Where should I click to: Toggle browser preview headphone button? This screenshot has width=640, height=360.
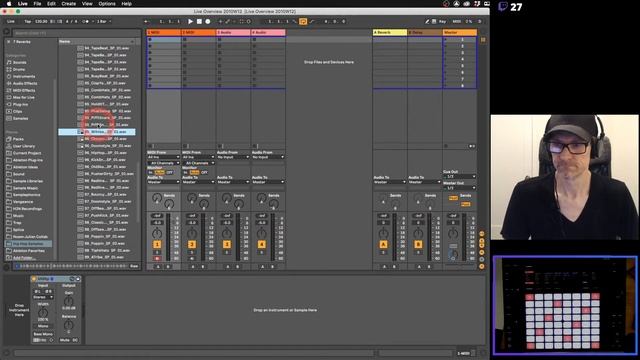pyautogui.click(x=7, y=267)
